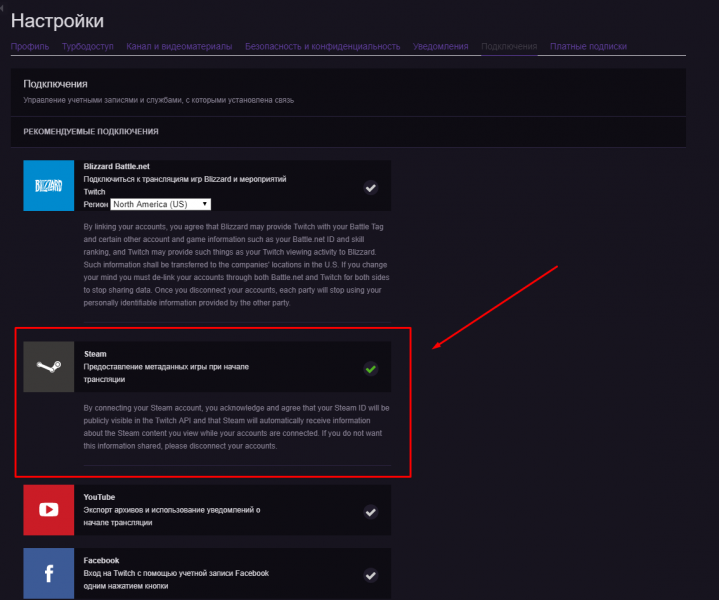Click the Facebook connection title

[x=101, y=560]
